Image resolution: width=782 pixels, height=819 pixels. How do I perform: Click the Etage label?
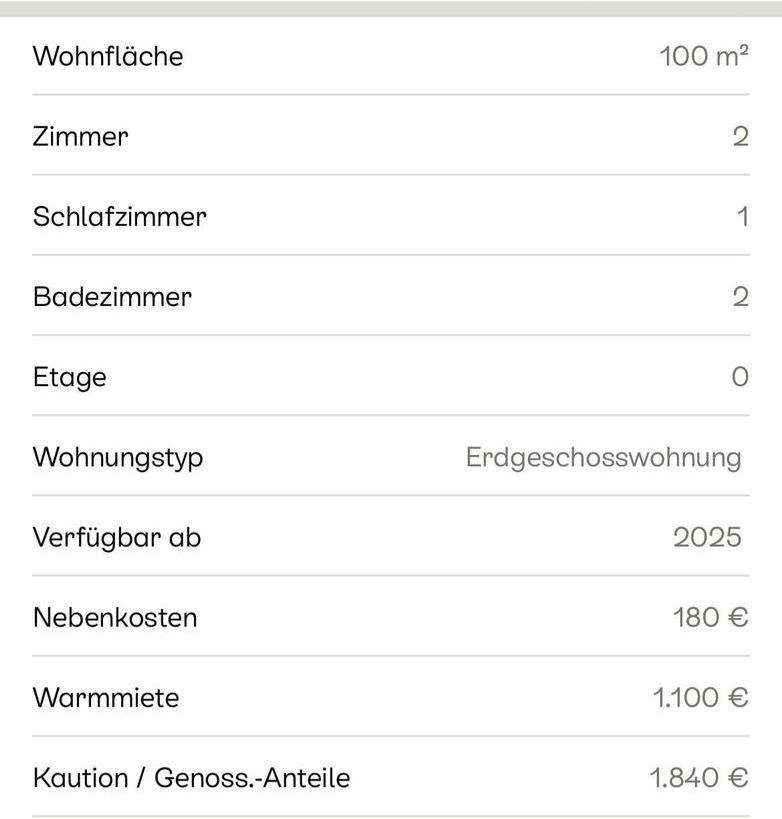[x=70, y=377]
